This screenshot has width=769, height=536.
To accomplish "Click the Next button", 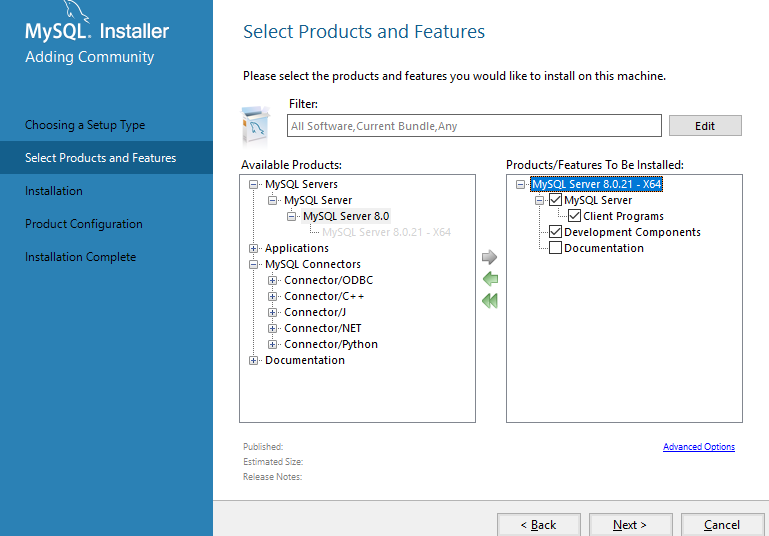I will click(630, 524).
